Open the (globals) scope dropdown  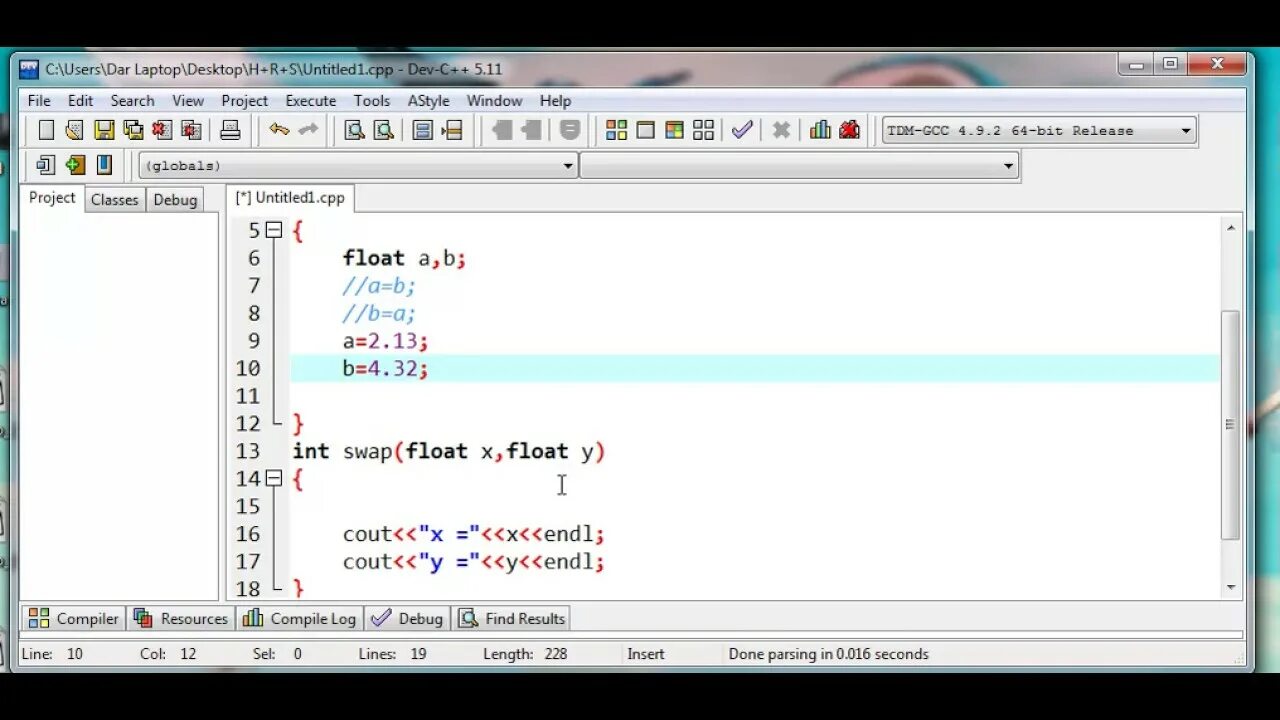pyautogui.click(x=358, y=166)
